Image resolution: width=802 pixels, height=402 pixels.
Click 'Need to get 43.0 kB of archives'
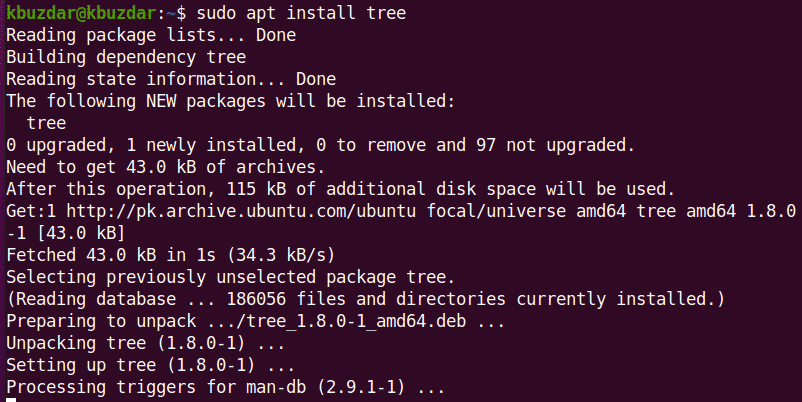(x=165, y=167)
